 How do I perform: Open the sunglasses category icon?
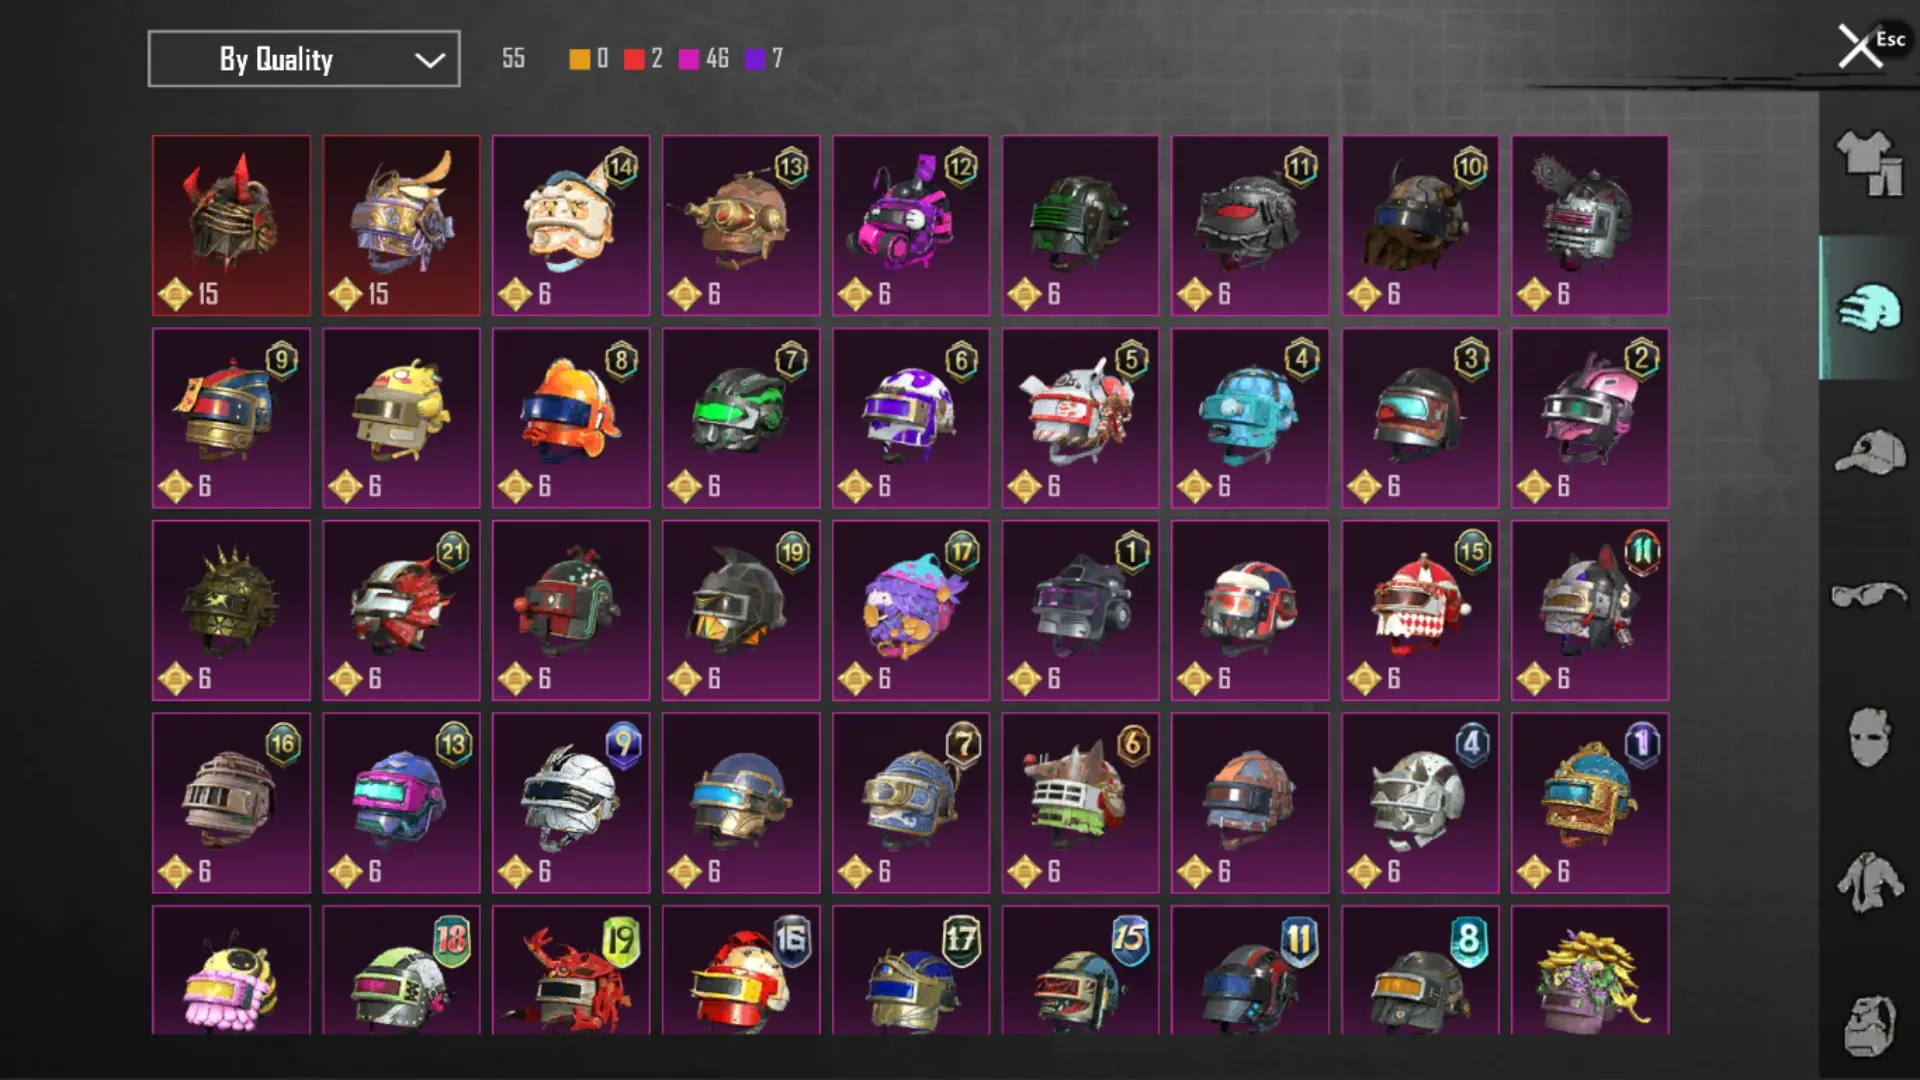(x=1869, y=595)
